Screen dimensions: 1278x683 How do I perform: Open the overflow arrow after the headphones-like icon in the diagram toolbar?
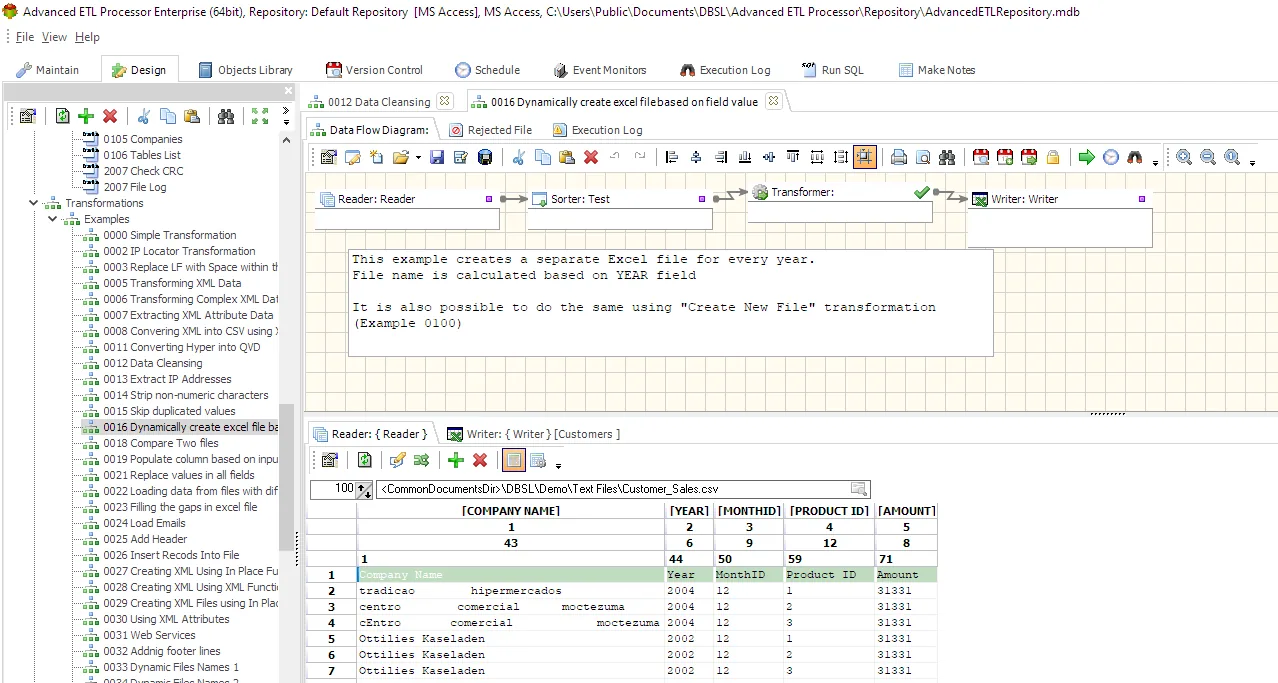(x=1155, y=162)
